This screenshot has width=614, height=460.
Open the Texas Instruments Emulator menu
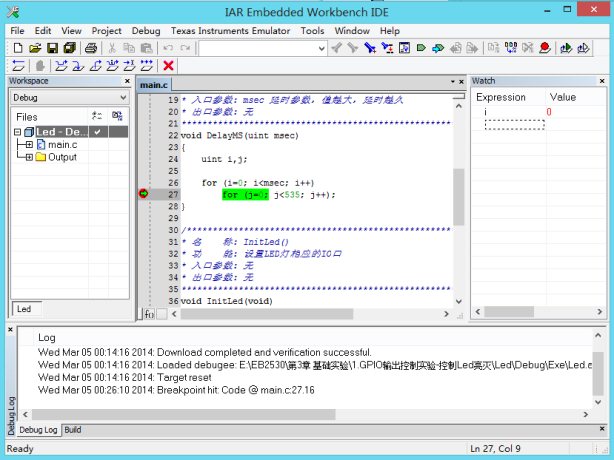tap(230, 31)
